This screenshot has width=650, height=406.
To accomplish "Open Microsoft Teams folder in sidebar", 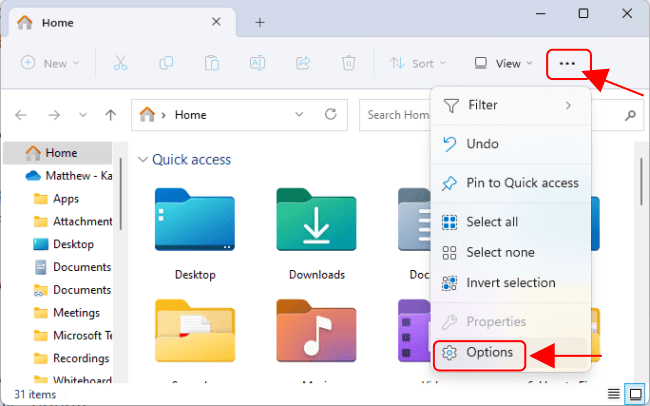I will 73,335.
